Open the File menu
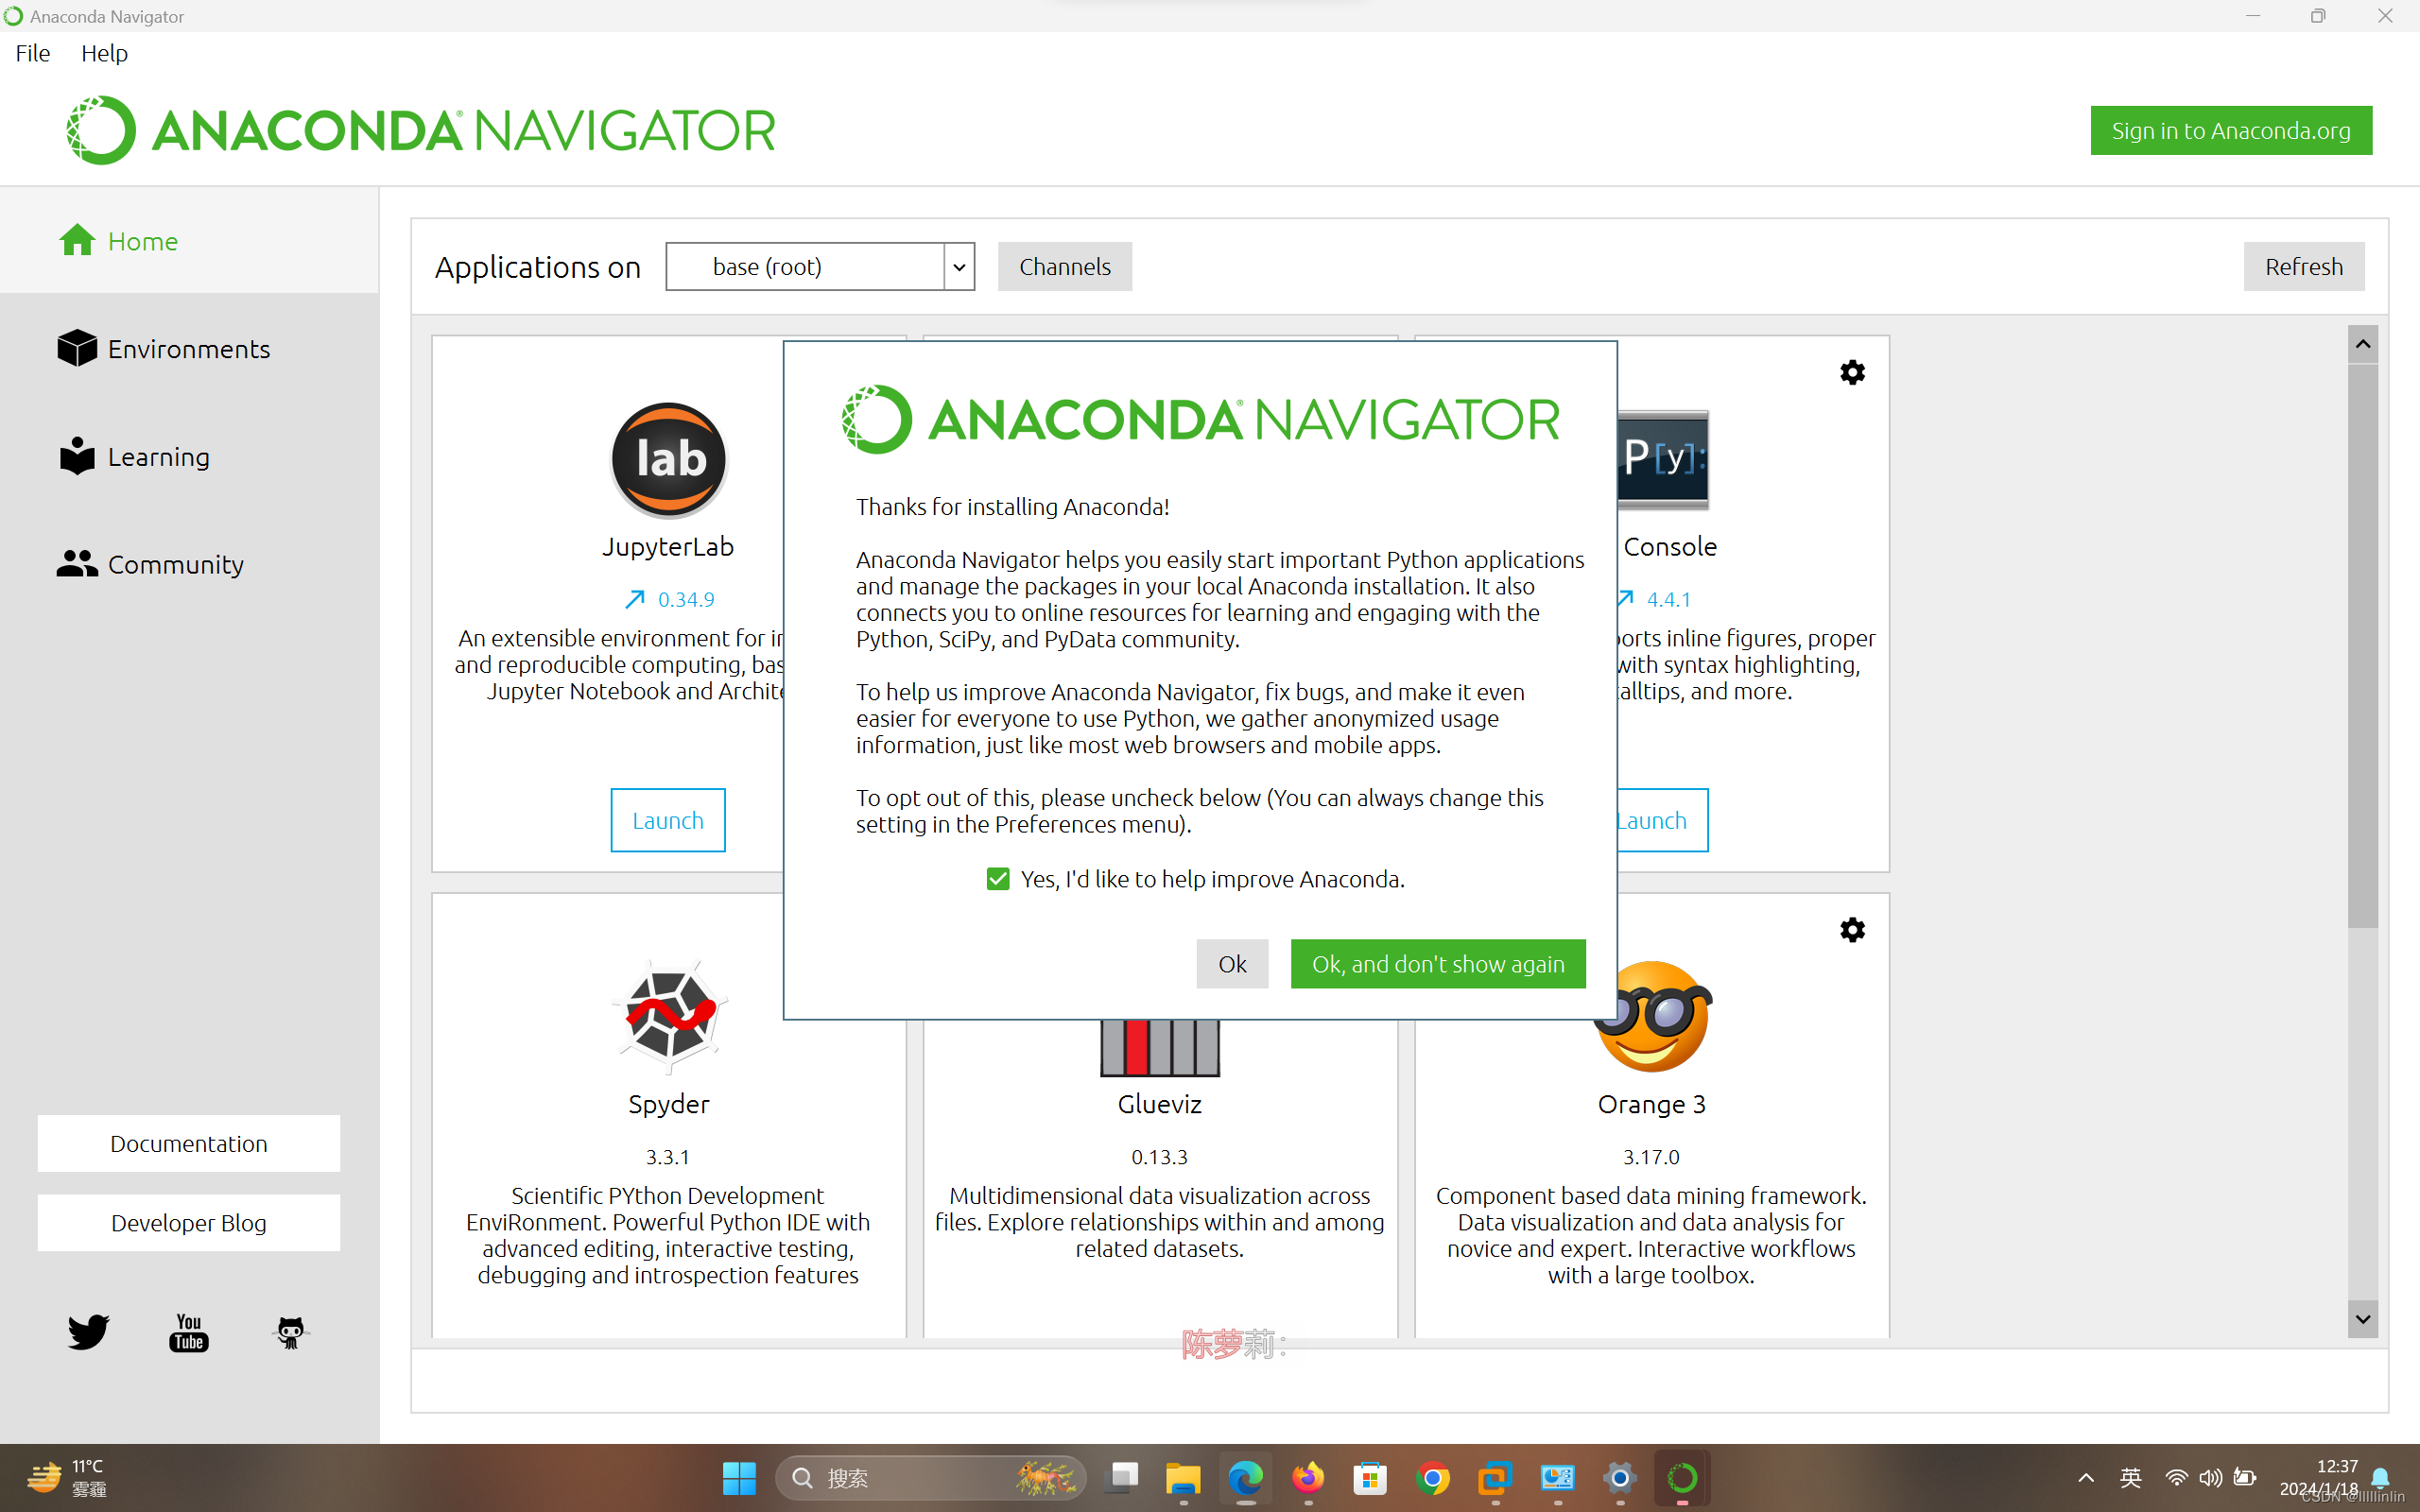This screenshot has width=2420, height=1512. coord(32,53)
